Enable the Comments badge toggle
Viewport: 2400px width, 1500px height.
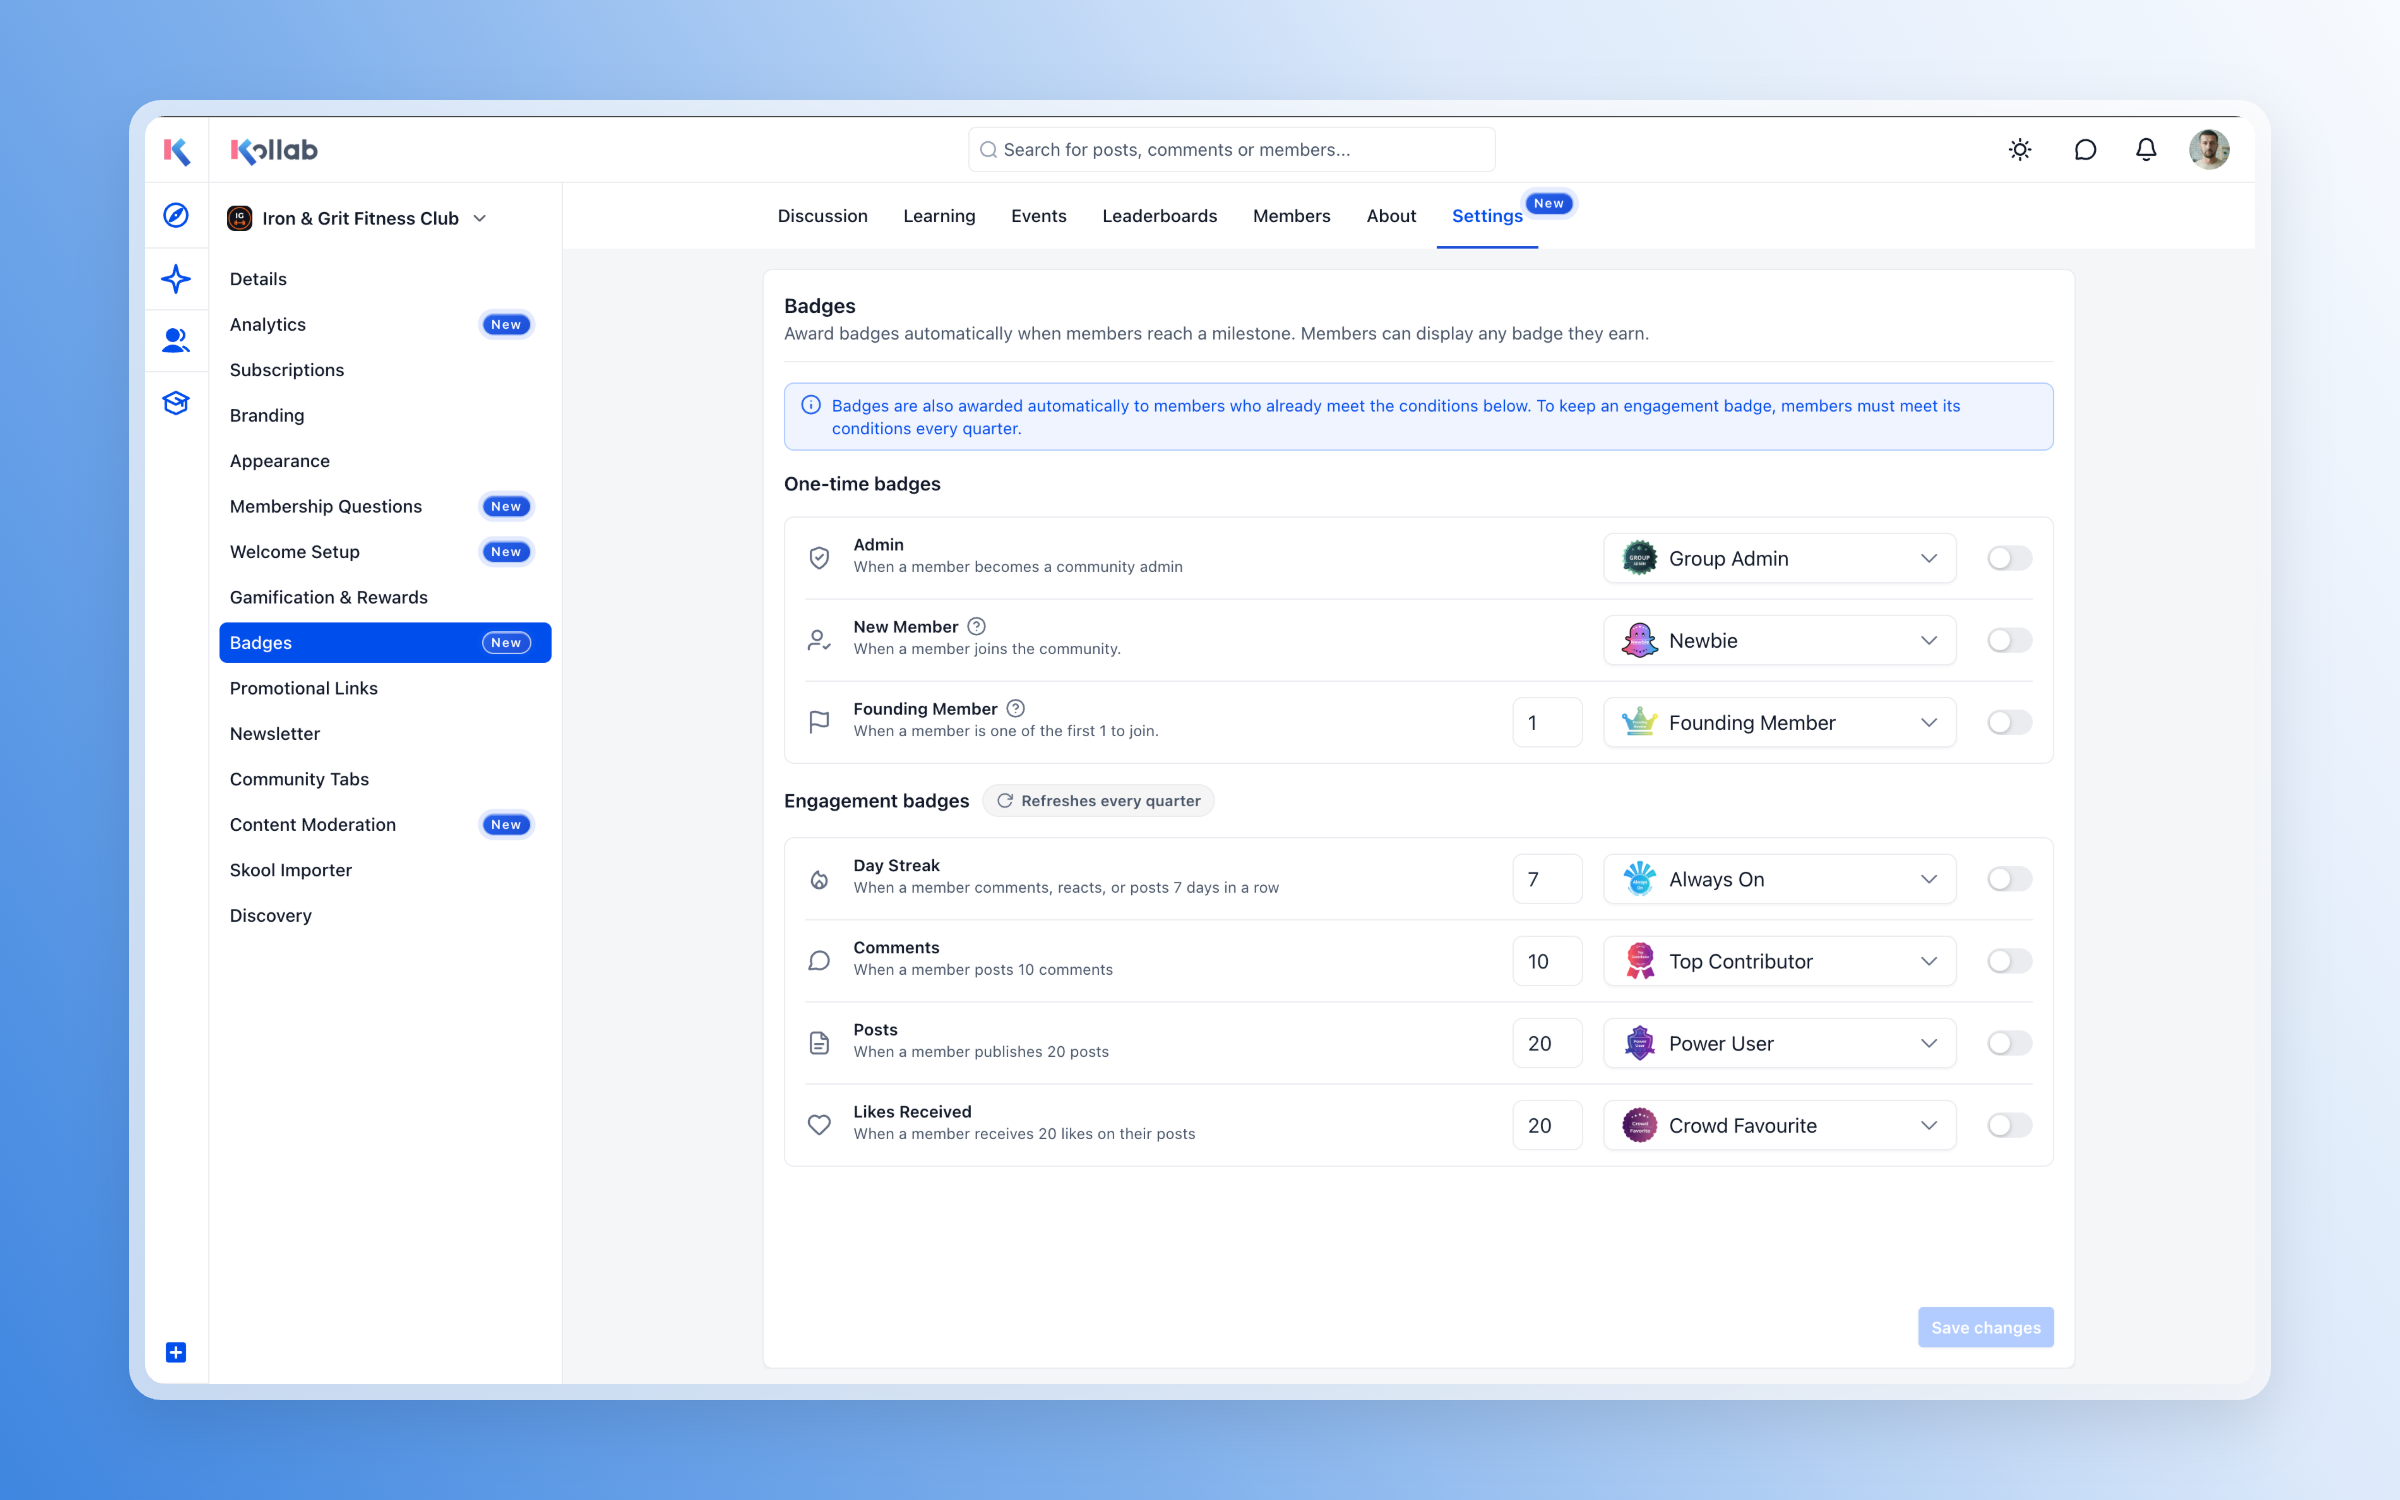tap(2009, 961)
